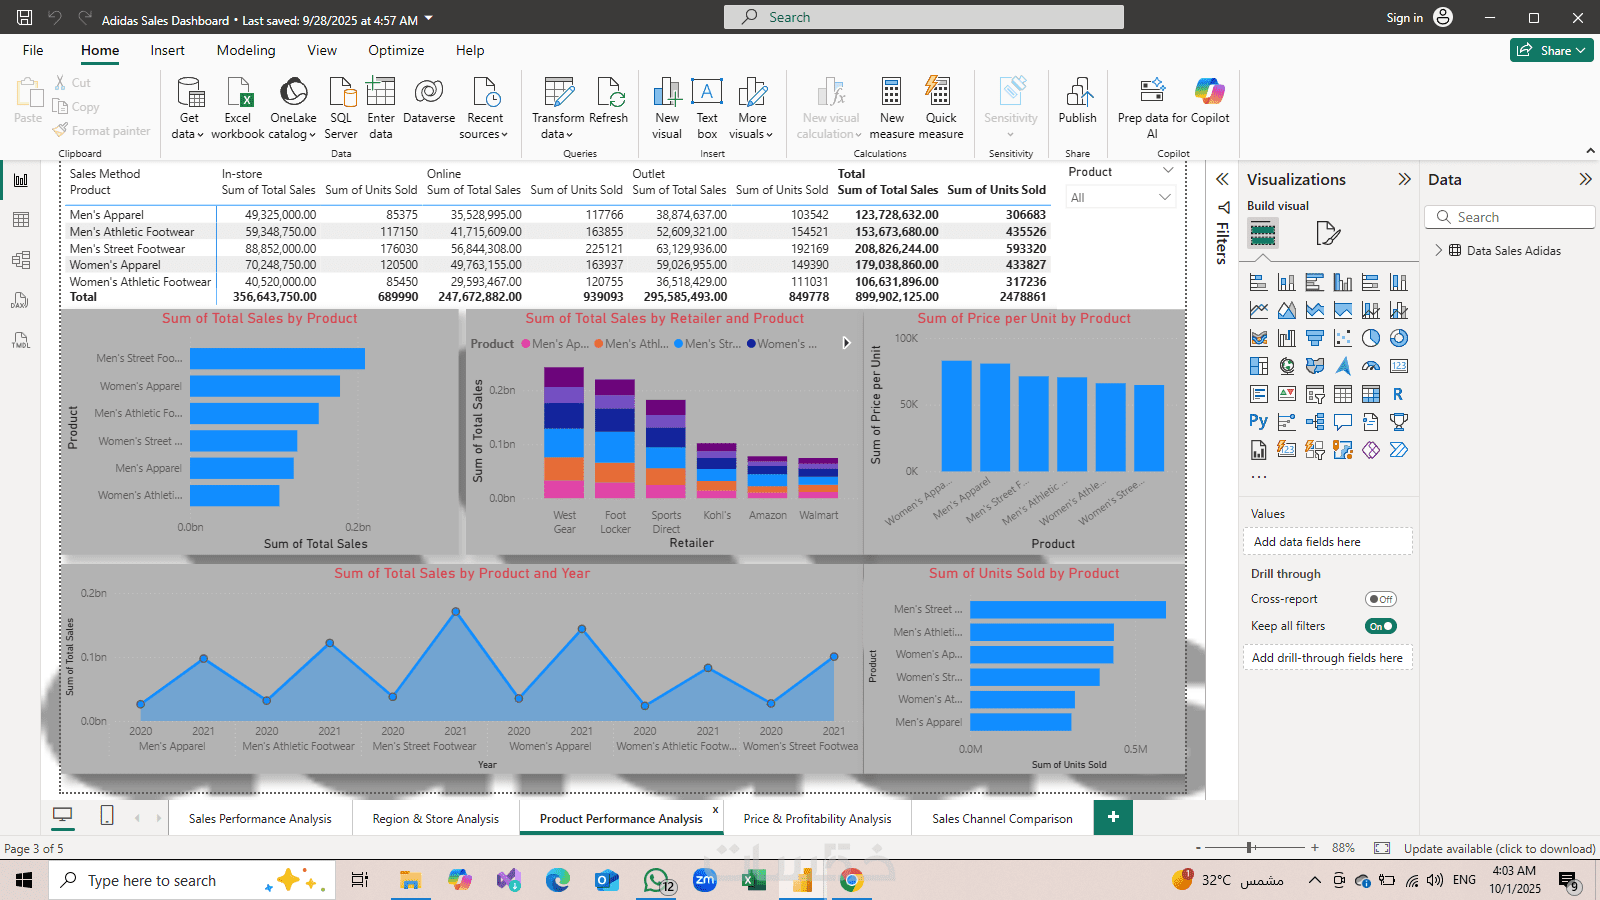
Task: Open the Get data button
Action: click(x=188, y=108)
